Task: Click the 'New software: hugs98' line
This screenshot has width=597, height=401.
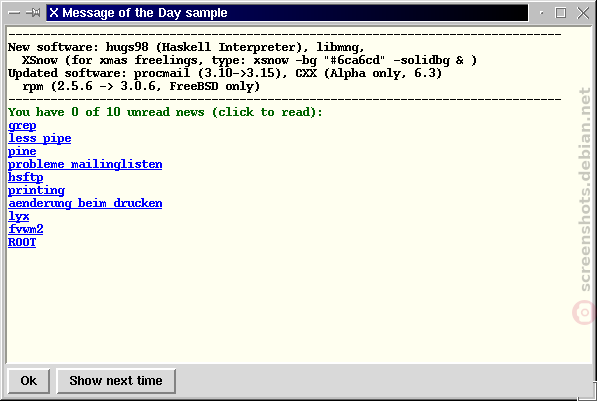Action: coord(186,47)
